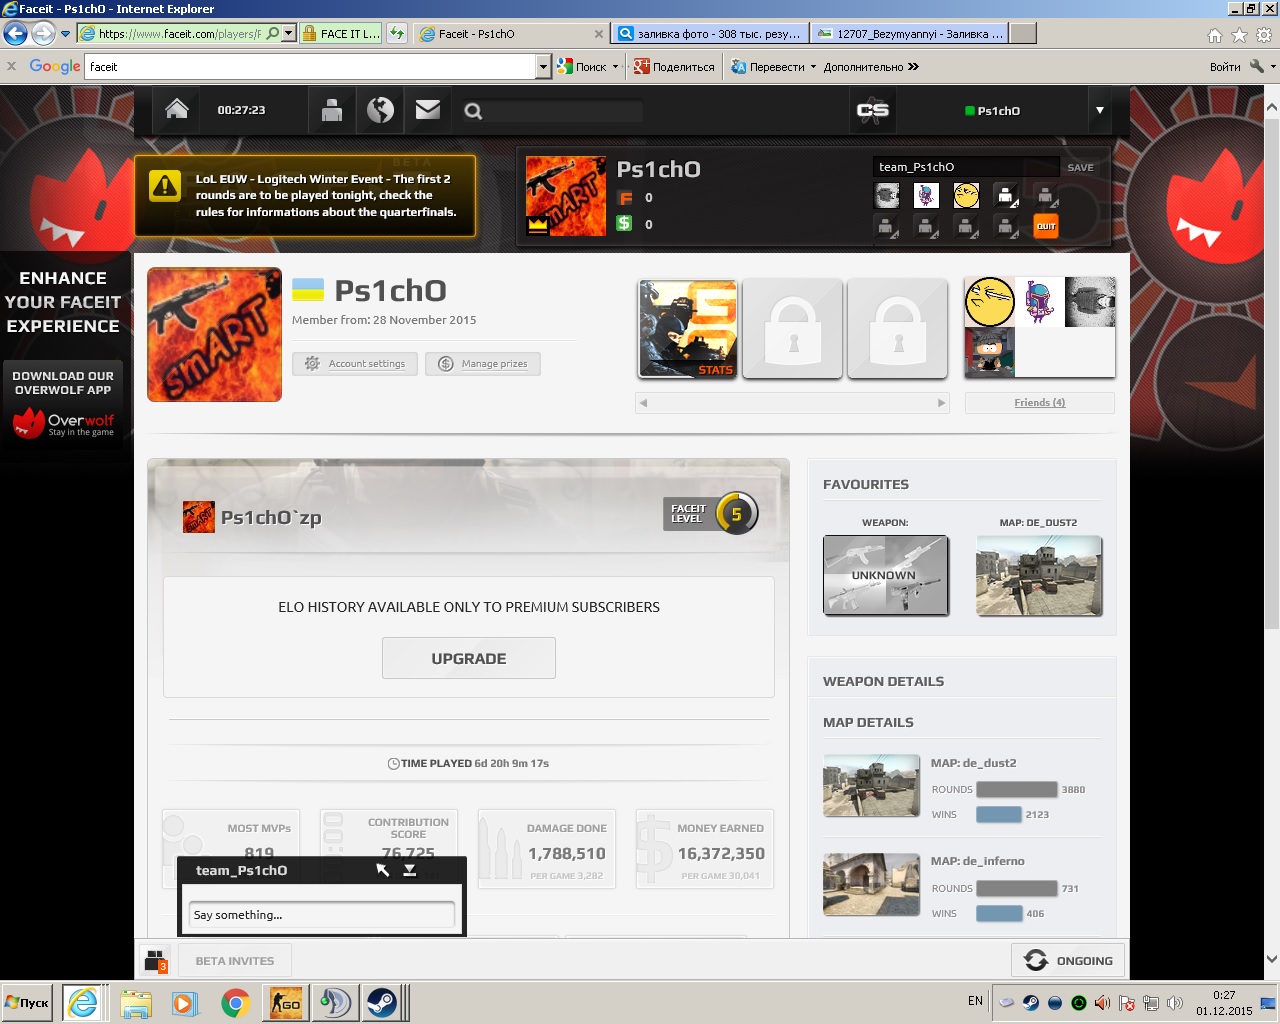Click the Google toolbar wrench icon

coord(1257,66)
